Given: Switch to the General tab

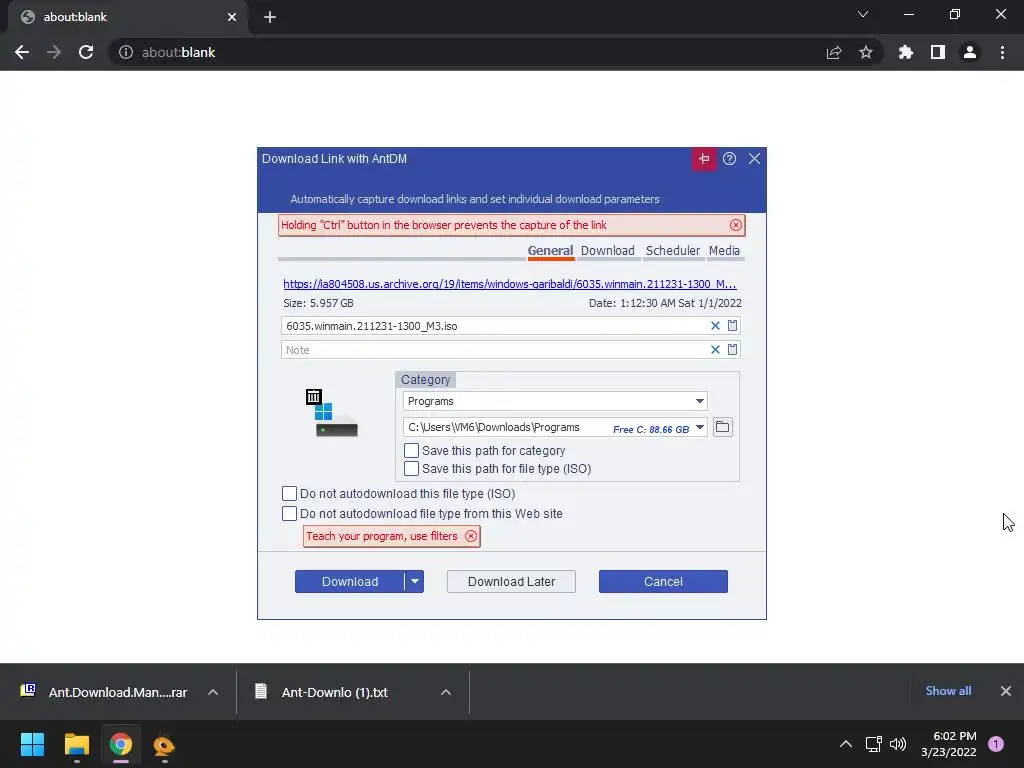Looking at the screenshot, I should tap(551, 251).
